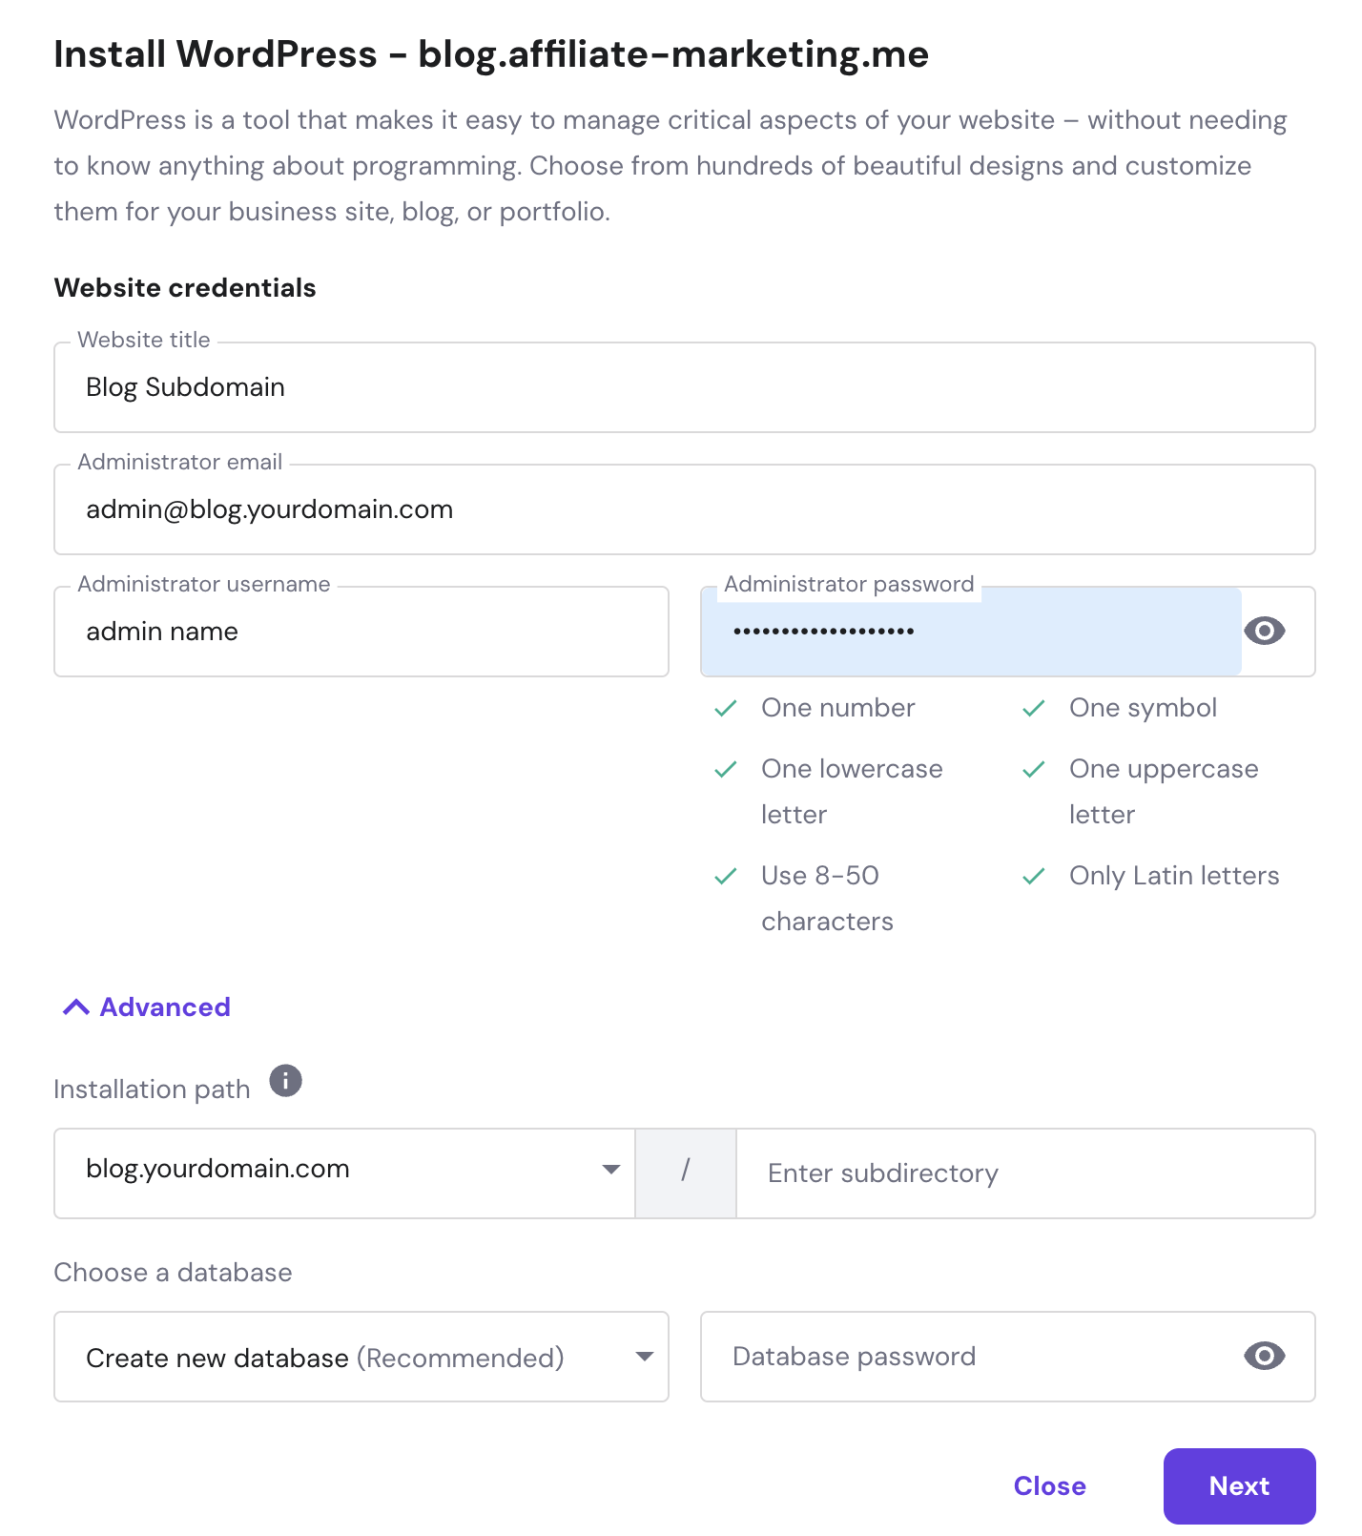The width and height of the screenshot is (1362, 1536).
Task: Focus the Website title field
Action: click(x=684, y=388)
